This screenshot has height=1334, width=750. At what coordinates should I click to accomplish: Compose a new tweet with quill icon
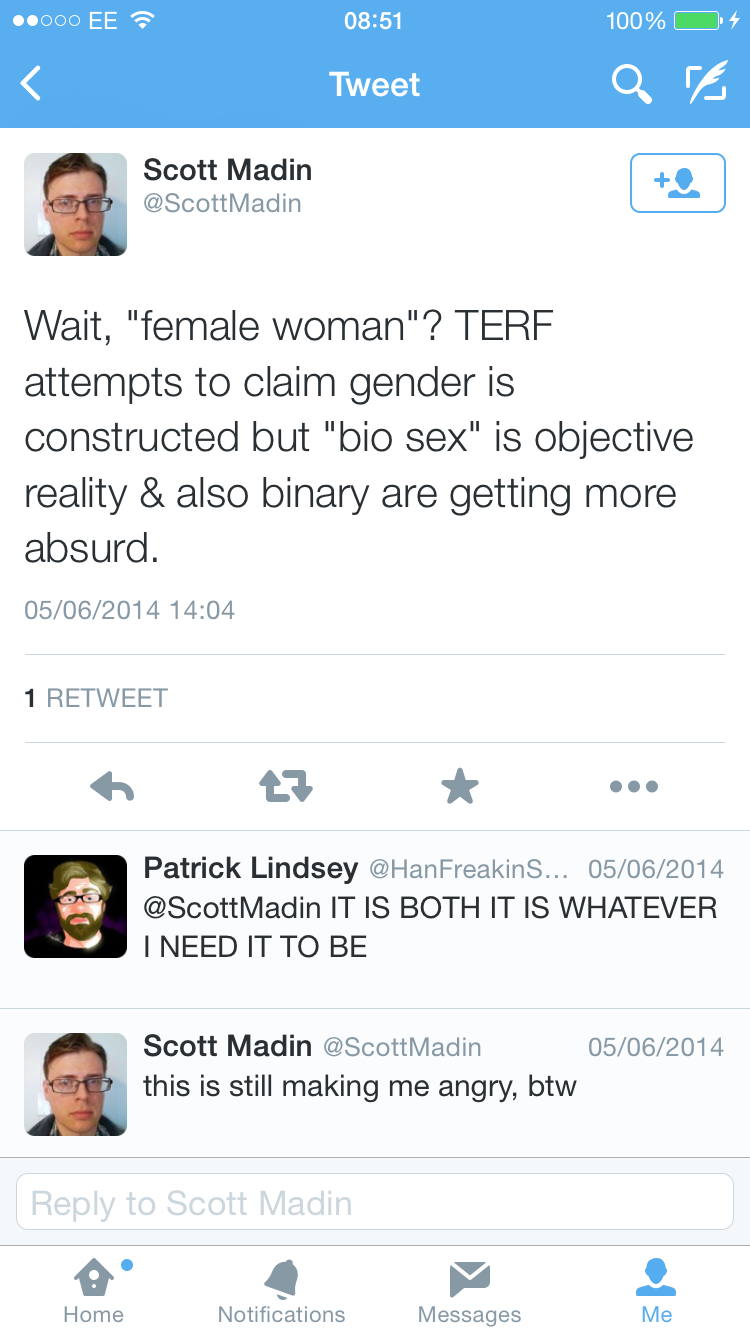[705, 84]
